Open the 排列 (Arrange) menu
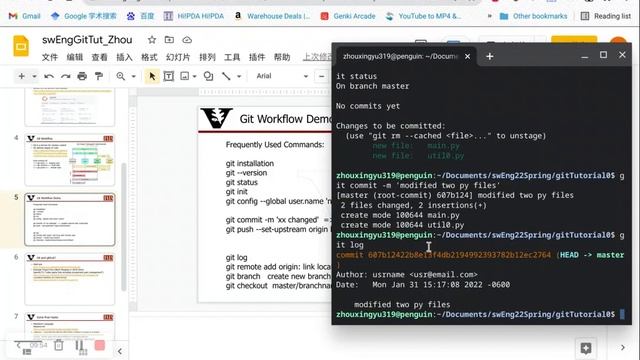Viewport: 640px width, 360px height. point(207,57)
